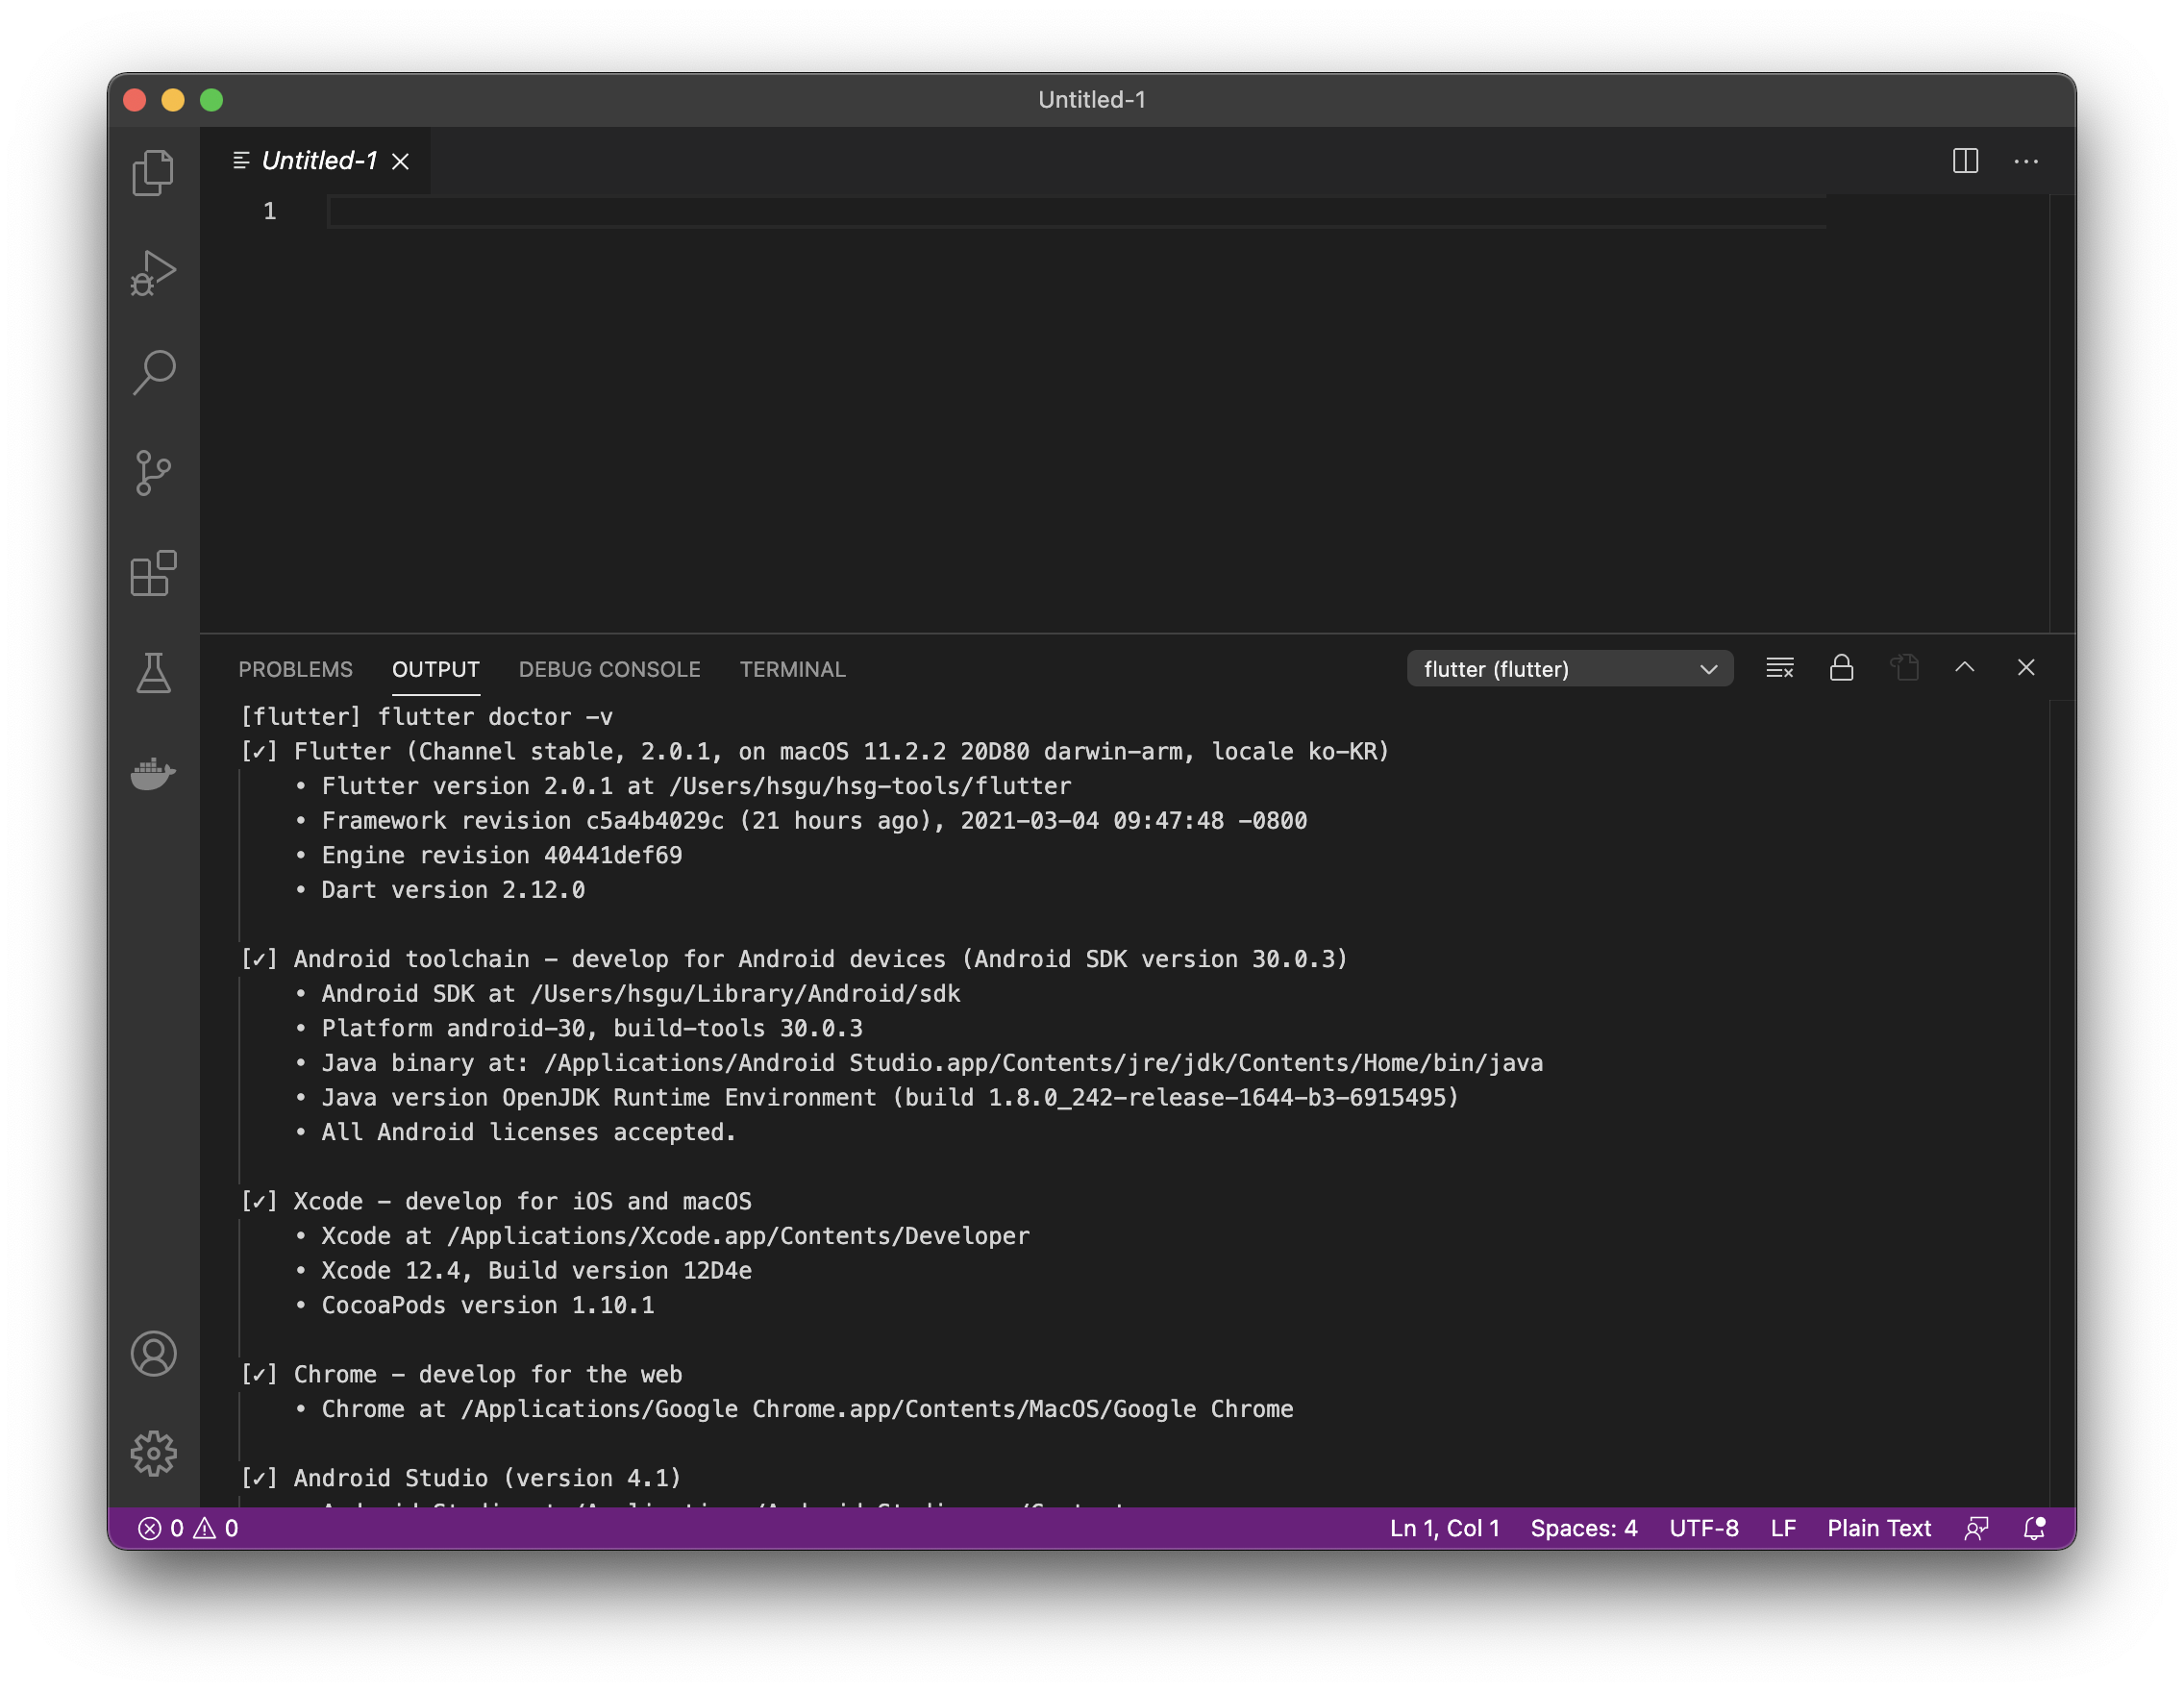Screen dimensions: 2184x1692
Task: Select the Extensions icon in sidebar
Action: 153,569
